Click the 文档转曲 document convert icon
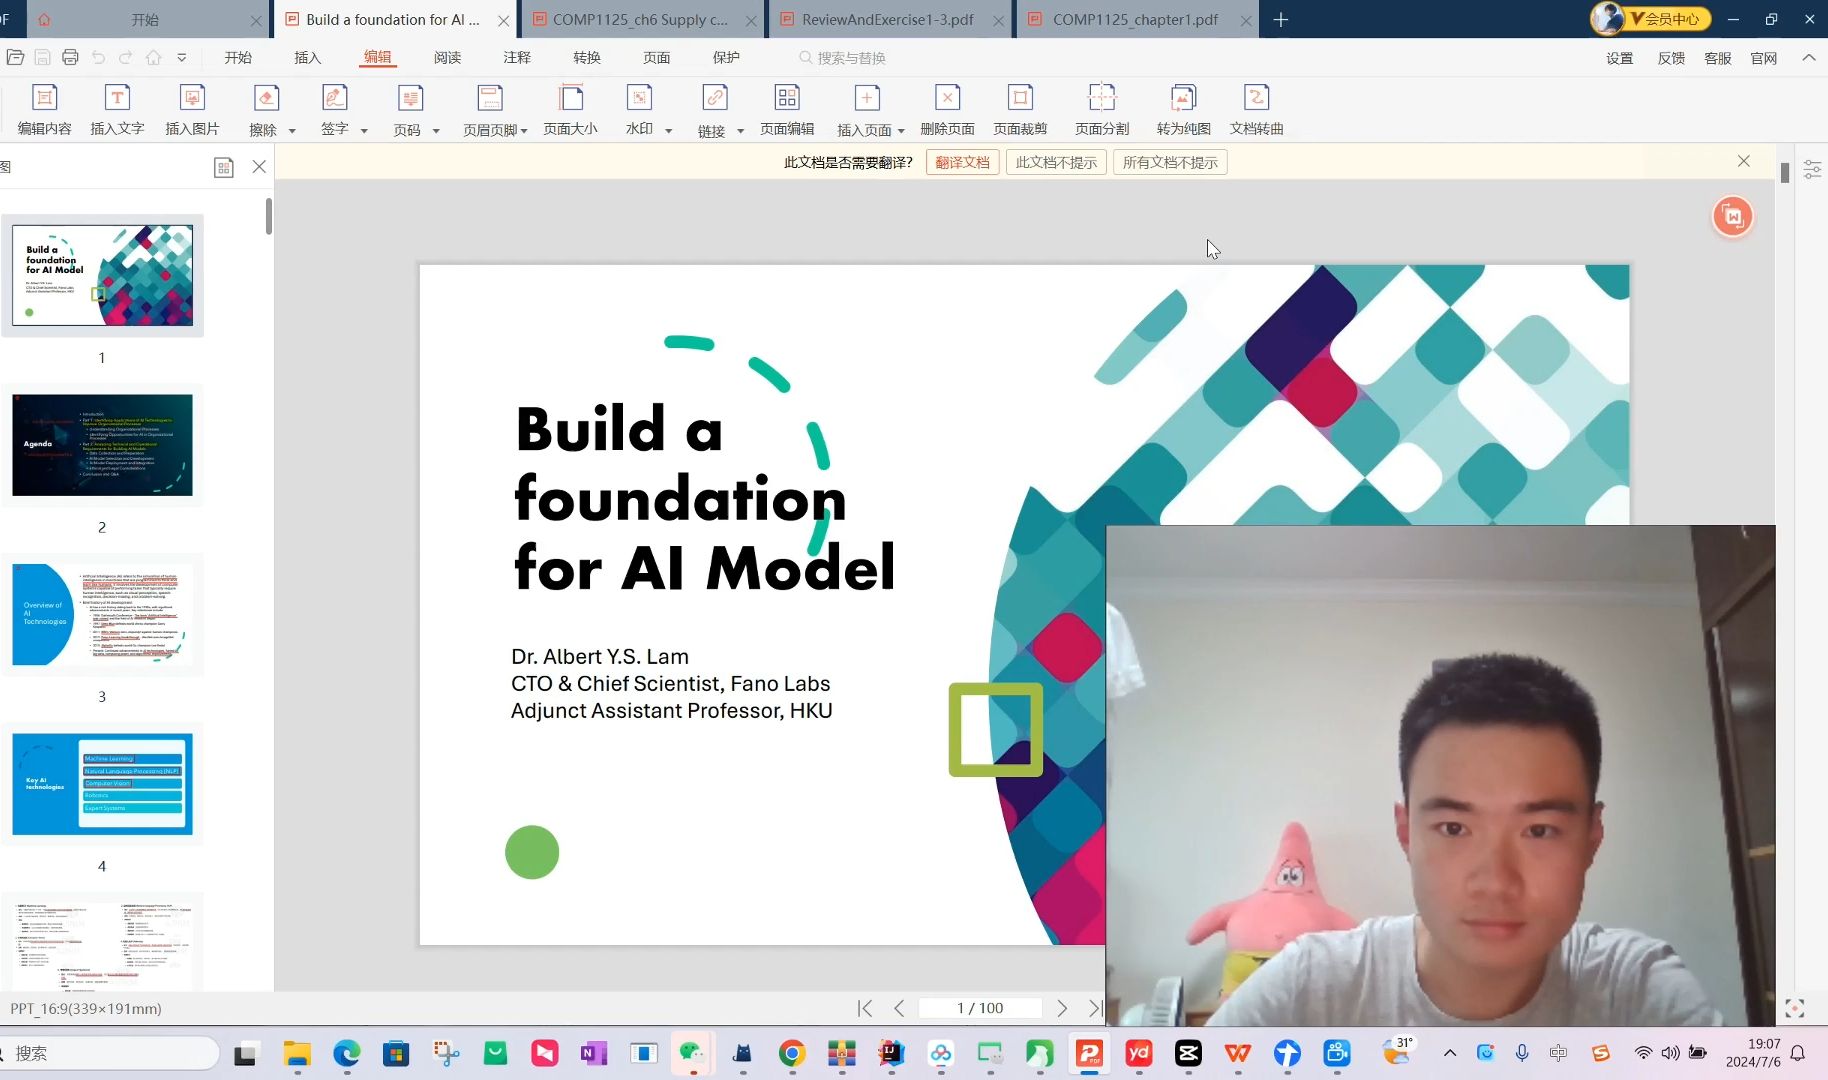 pos(1256,98)
